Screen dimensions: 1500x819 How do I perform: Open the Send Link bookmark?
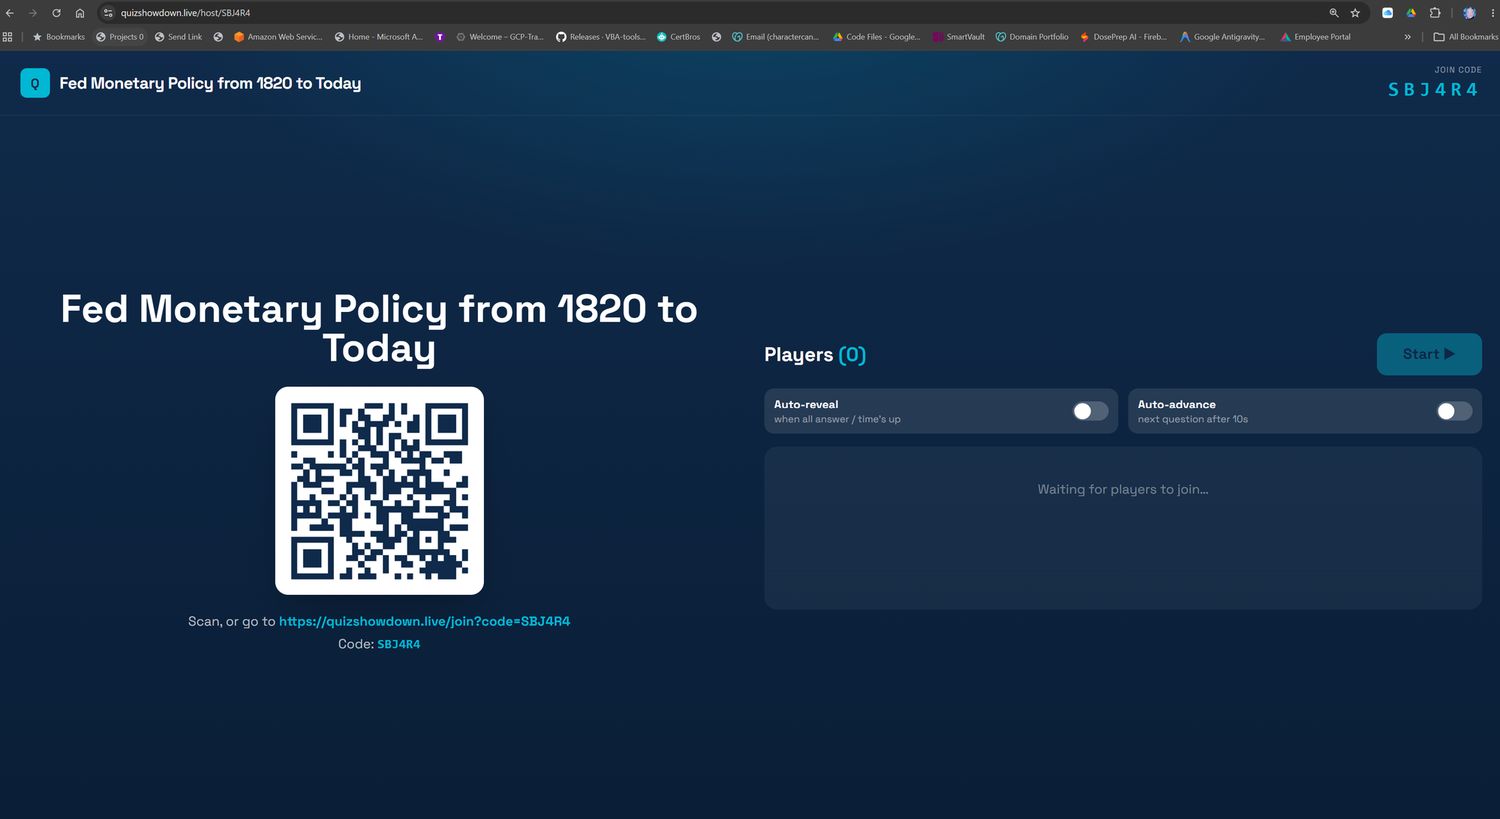point(178,37)
